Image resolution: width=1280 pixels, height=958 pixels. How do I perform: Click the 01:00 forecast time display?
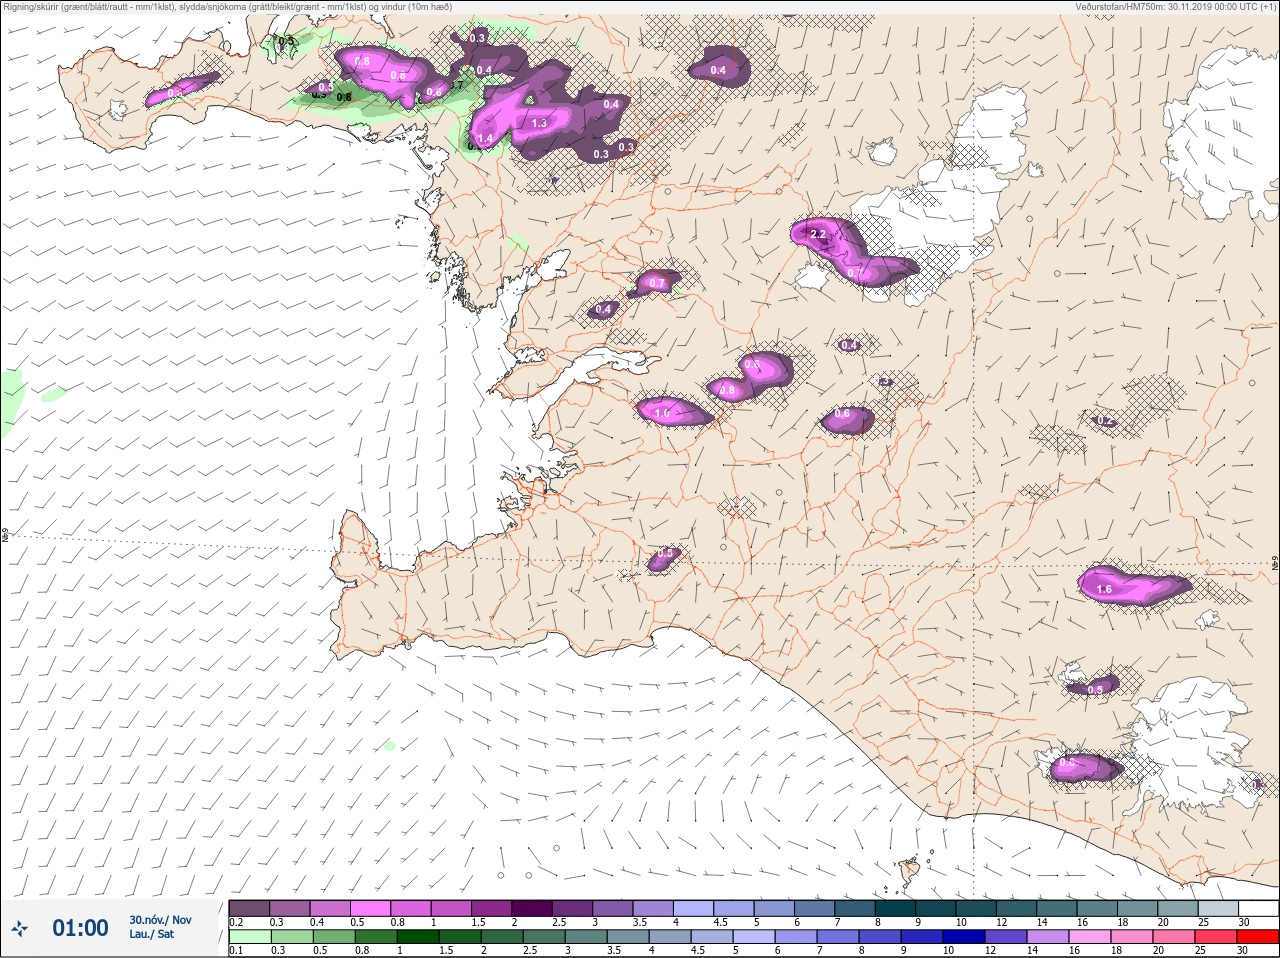80,928
